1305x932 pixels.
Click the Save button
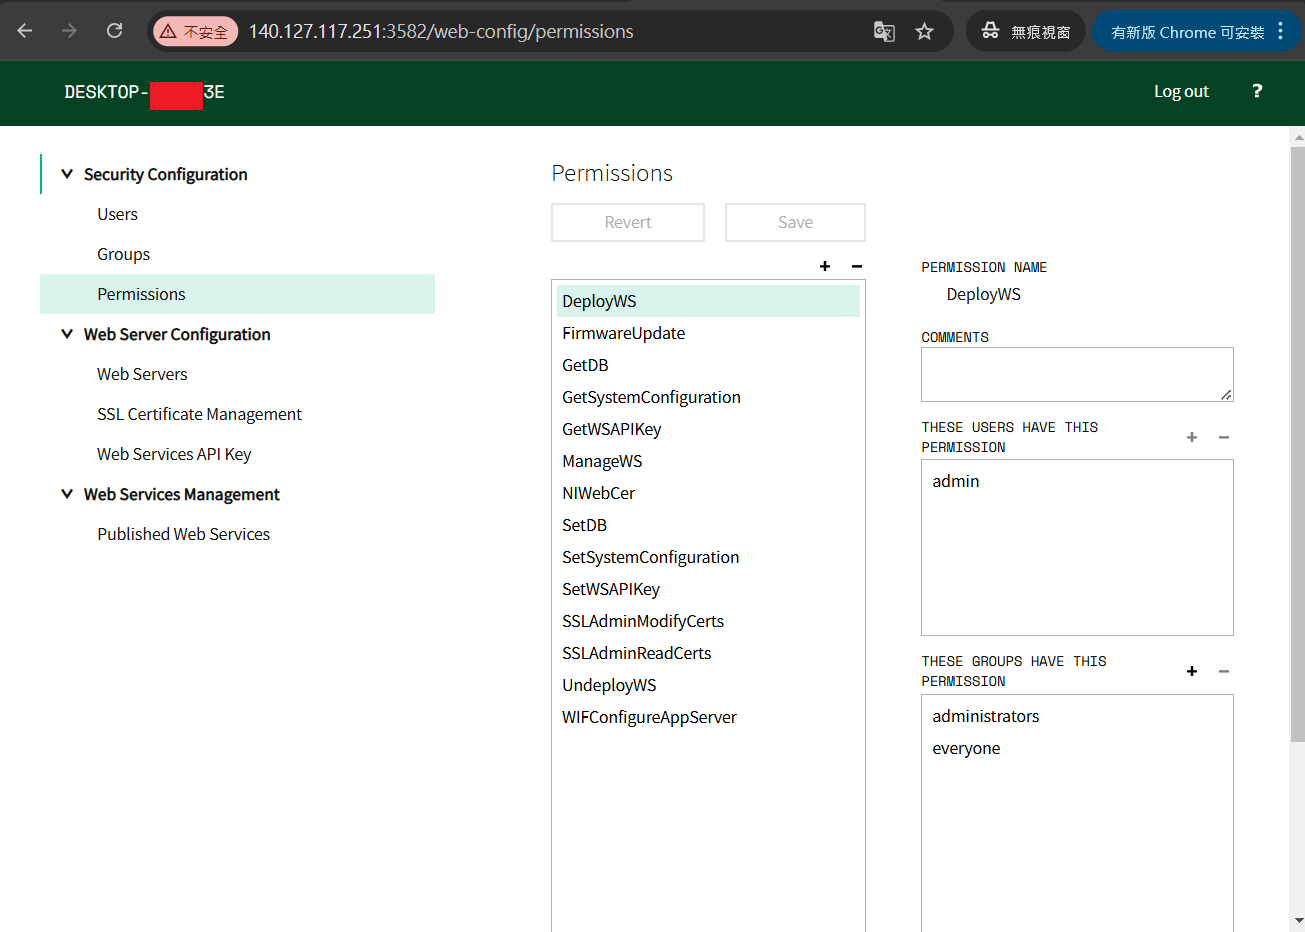[x=795, y=222]
